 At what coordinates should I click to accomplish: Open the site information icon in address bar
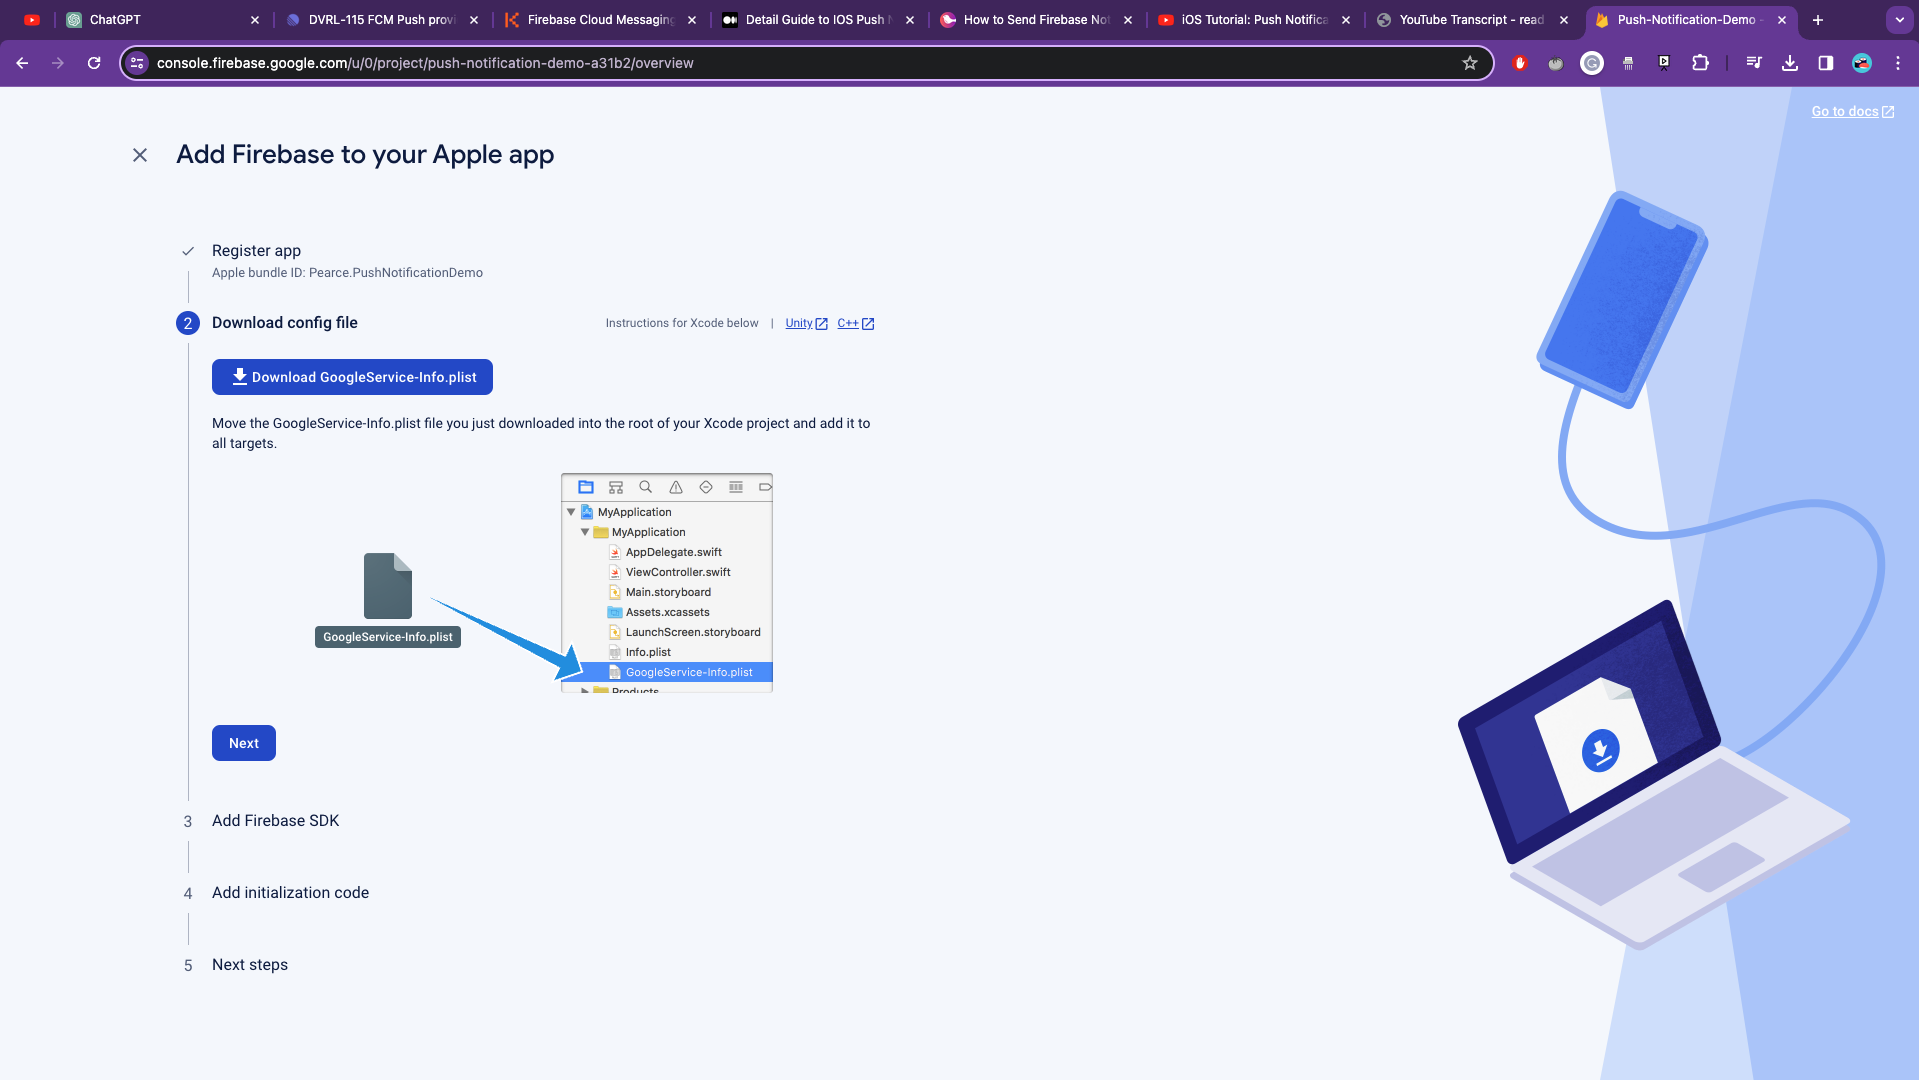(x=138, y=63)
